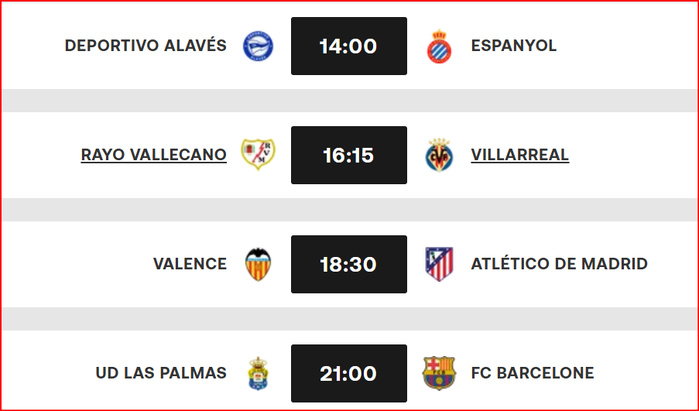This screenshot has width=699, height=411.
Task: Click the Rayo Vallecano club crest
Action: click(258, 155)
